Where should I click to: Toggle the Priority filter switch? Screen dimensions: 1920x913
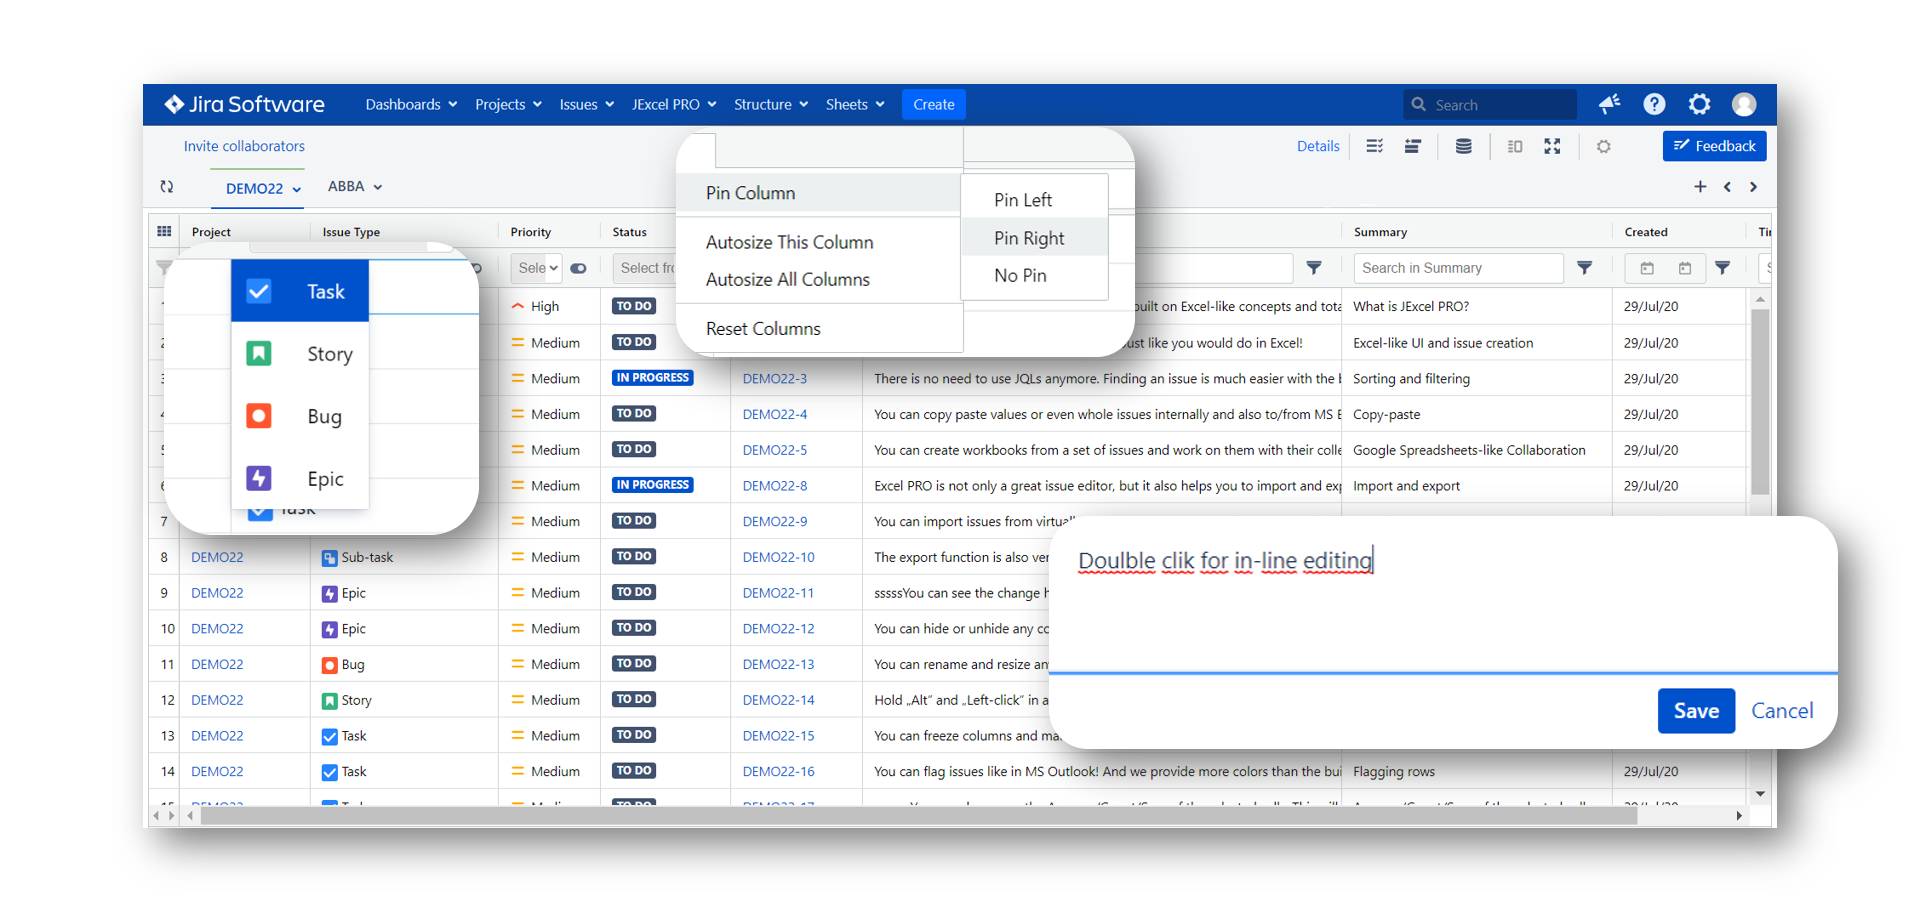[x=578, y=268]
